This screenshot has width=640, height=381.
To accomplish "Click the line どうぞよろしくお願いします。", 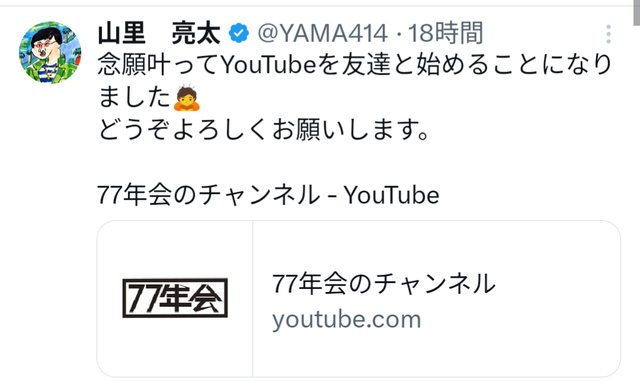I will 263,130.
